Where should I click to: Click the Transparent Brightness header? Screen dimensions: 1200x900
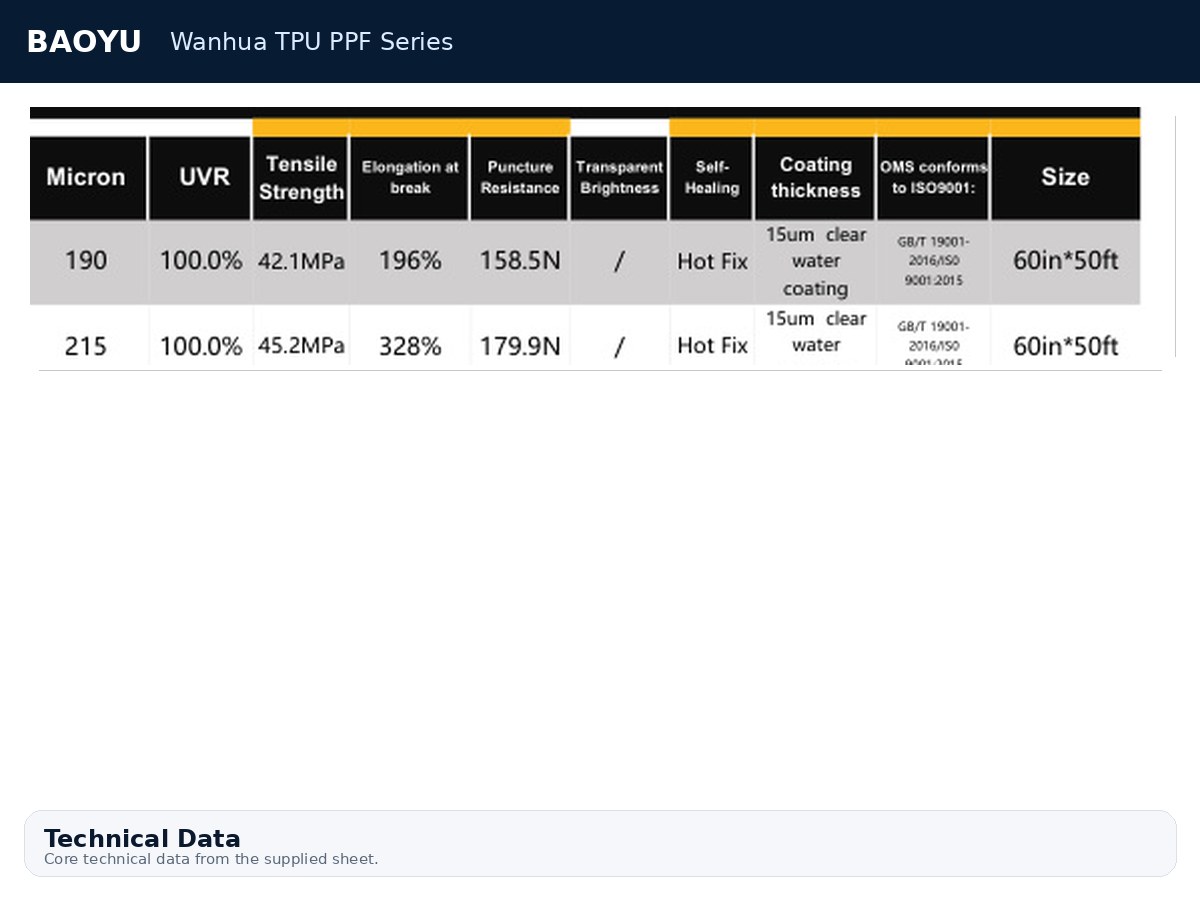619,178
